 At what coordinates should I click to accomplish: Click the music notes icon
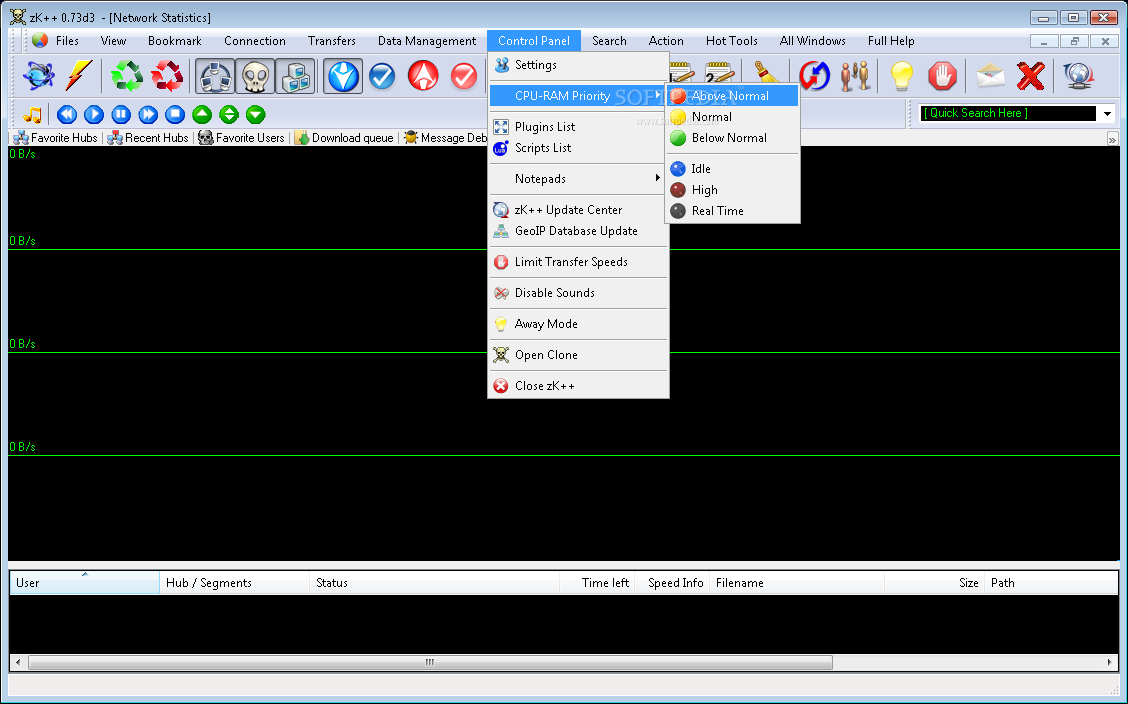32,114
